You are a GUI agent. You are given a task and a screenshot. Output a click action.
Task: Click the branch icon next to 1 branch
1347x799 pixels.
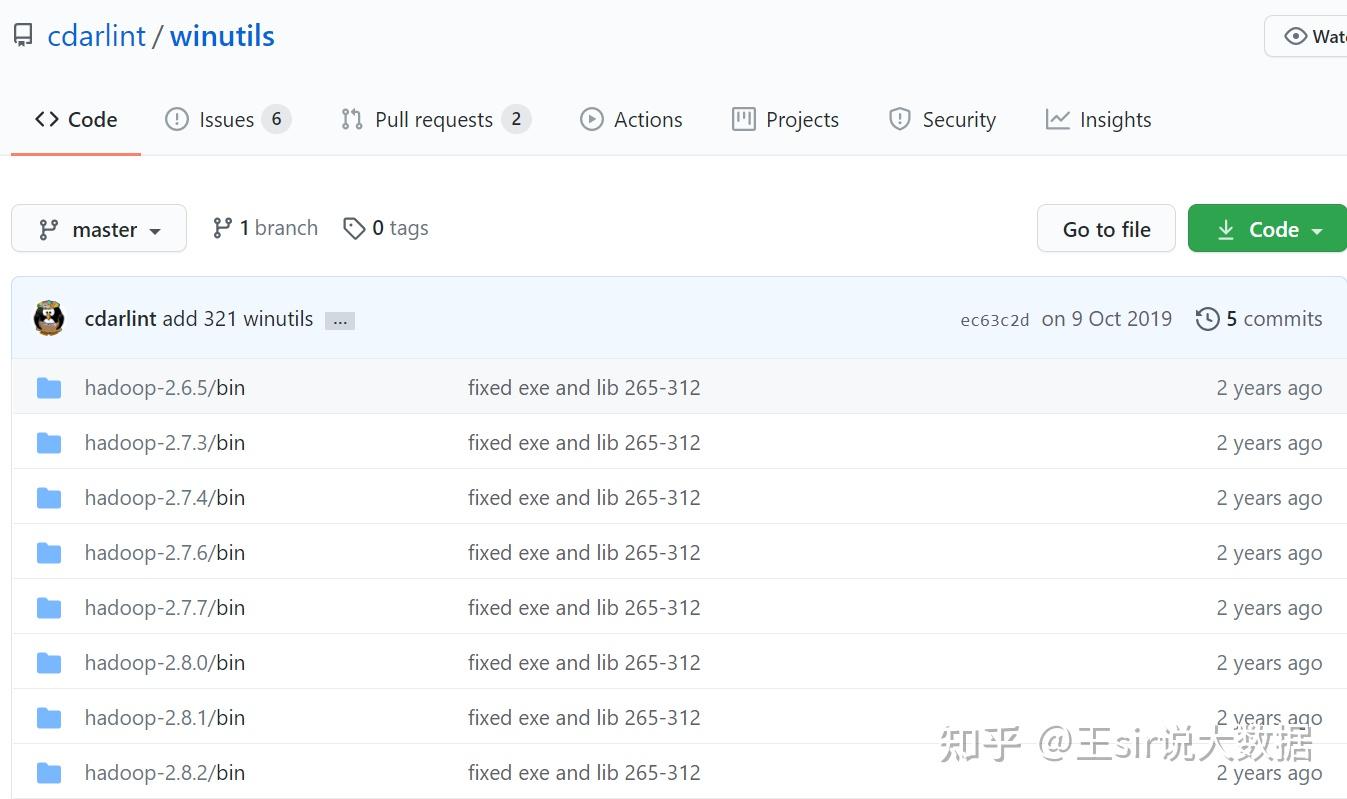[x=222, y=227]
